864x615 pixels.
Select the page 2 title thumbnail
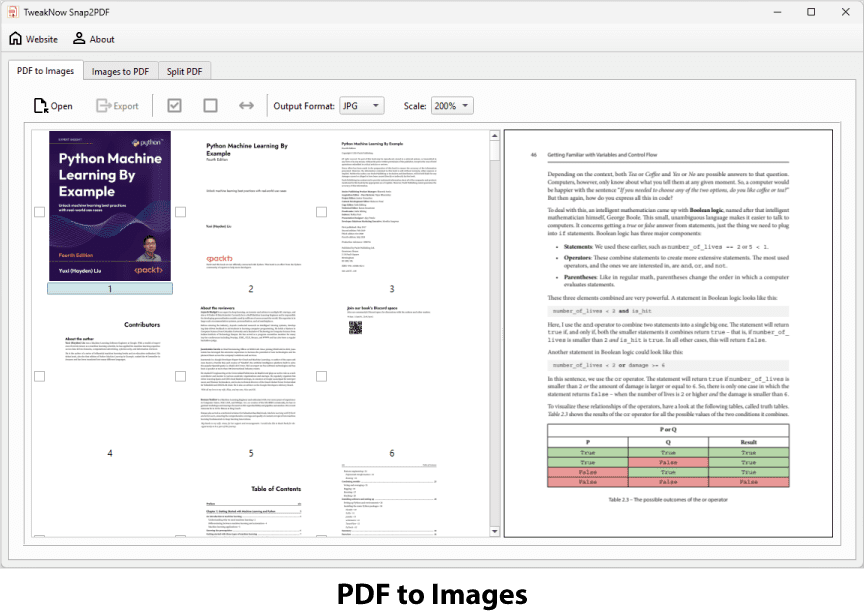pyautogui.click(x=251, y=206)
